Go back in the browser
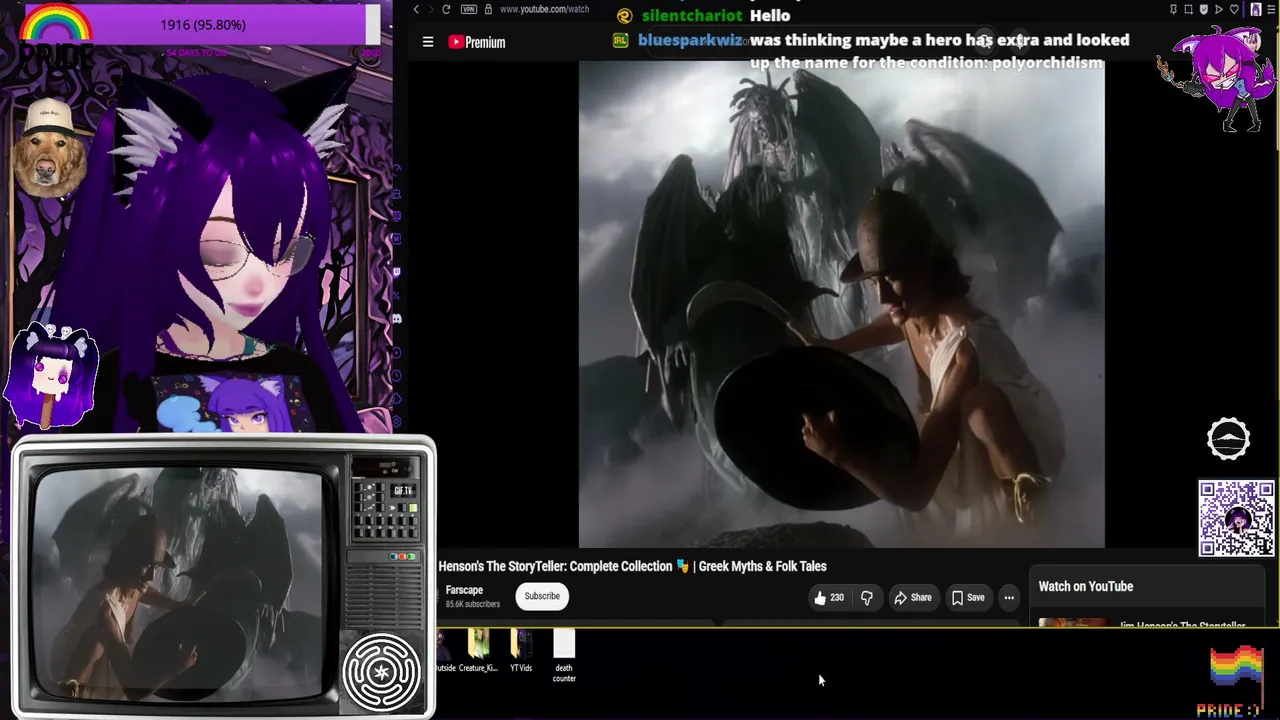The height and width of the screenshot is (720, 1280). (x=416, y=10)
